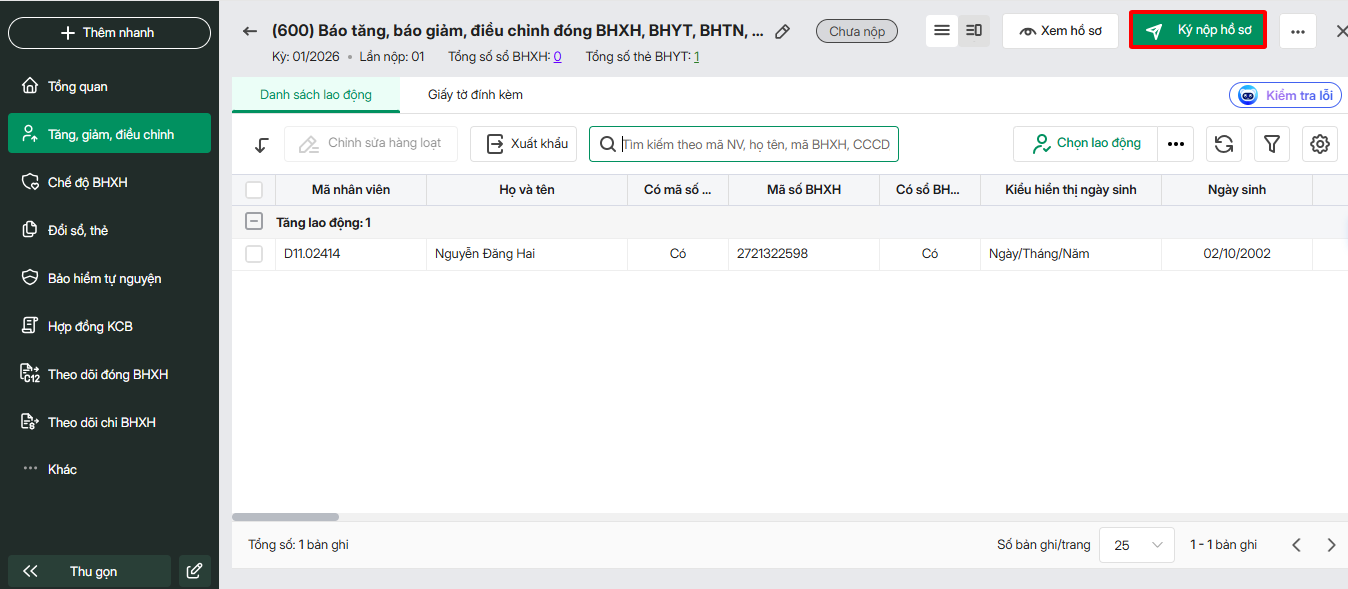Click the sidebar edit icon next to Thu gọn
Screen dimensions: 1348x589
(195, 571)
